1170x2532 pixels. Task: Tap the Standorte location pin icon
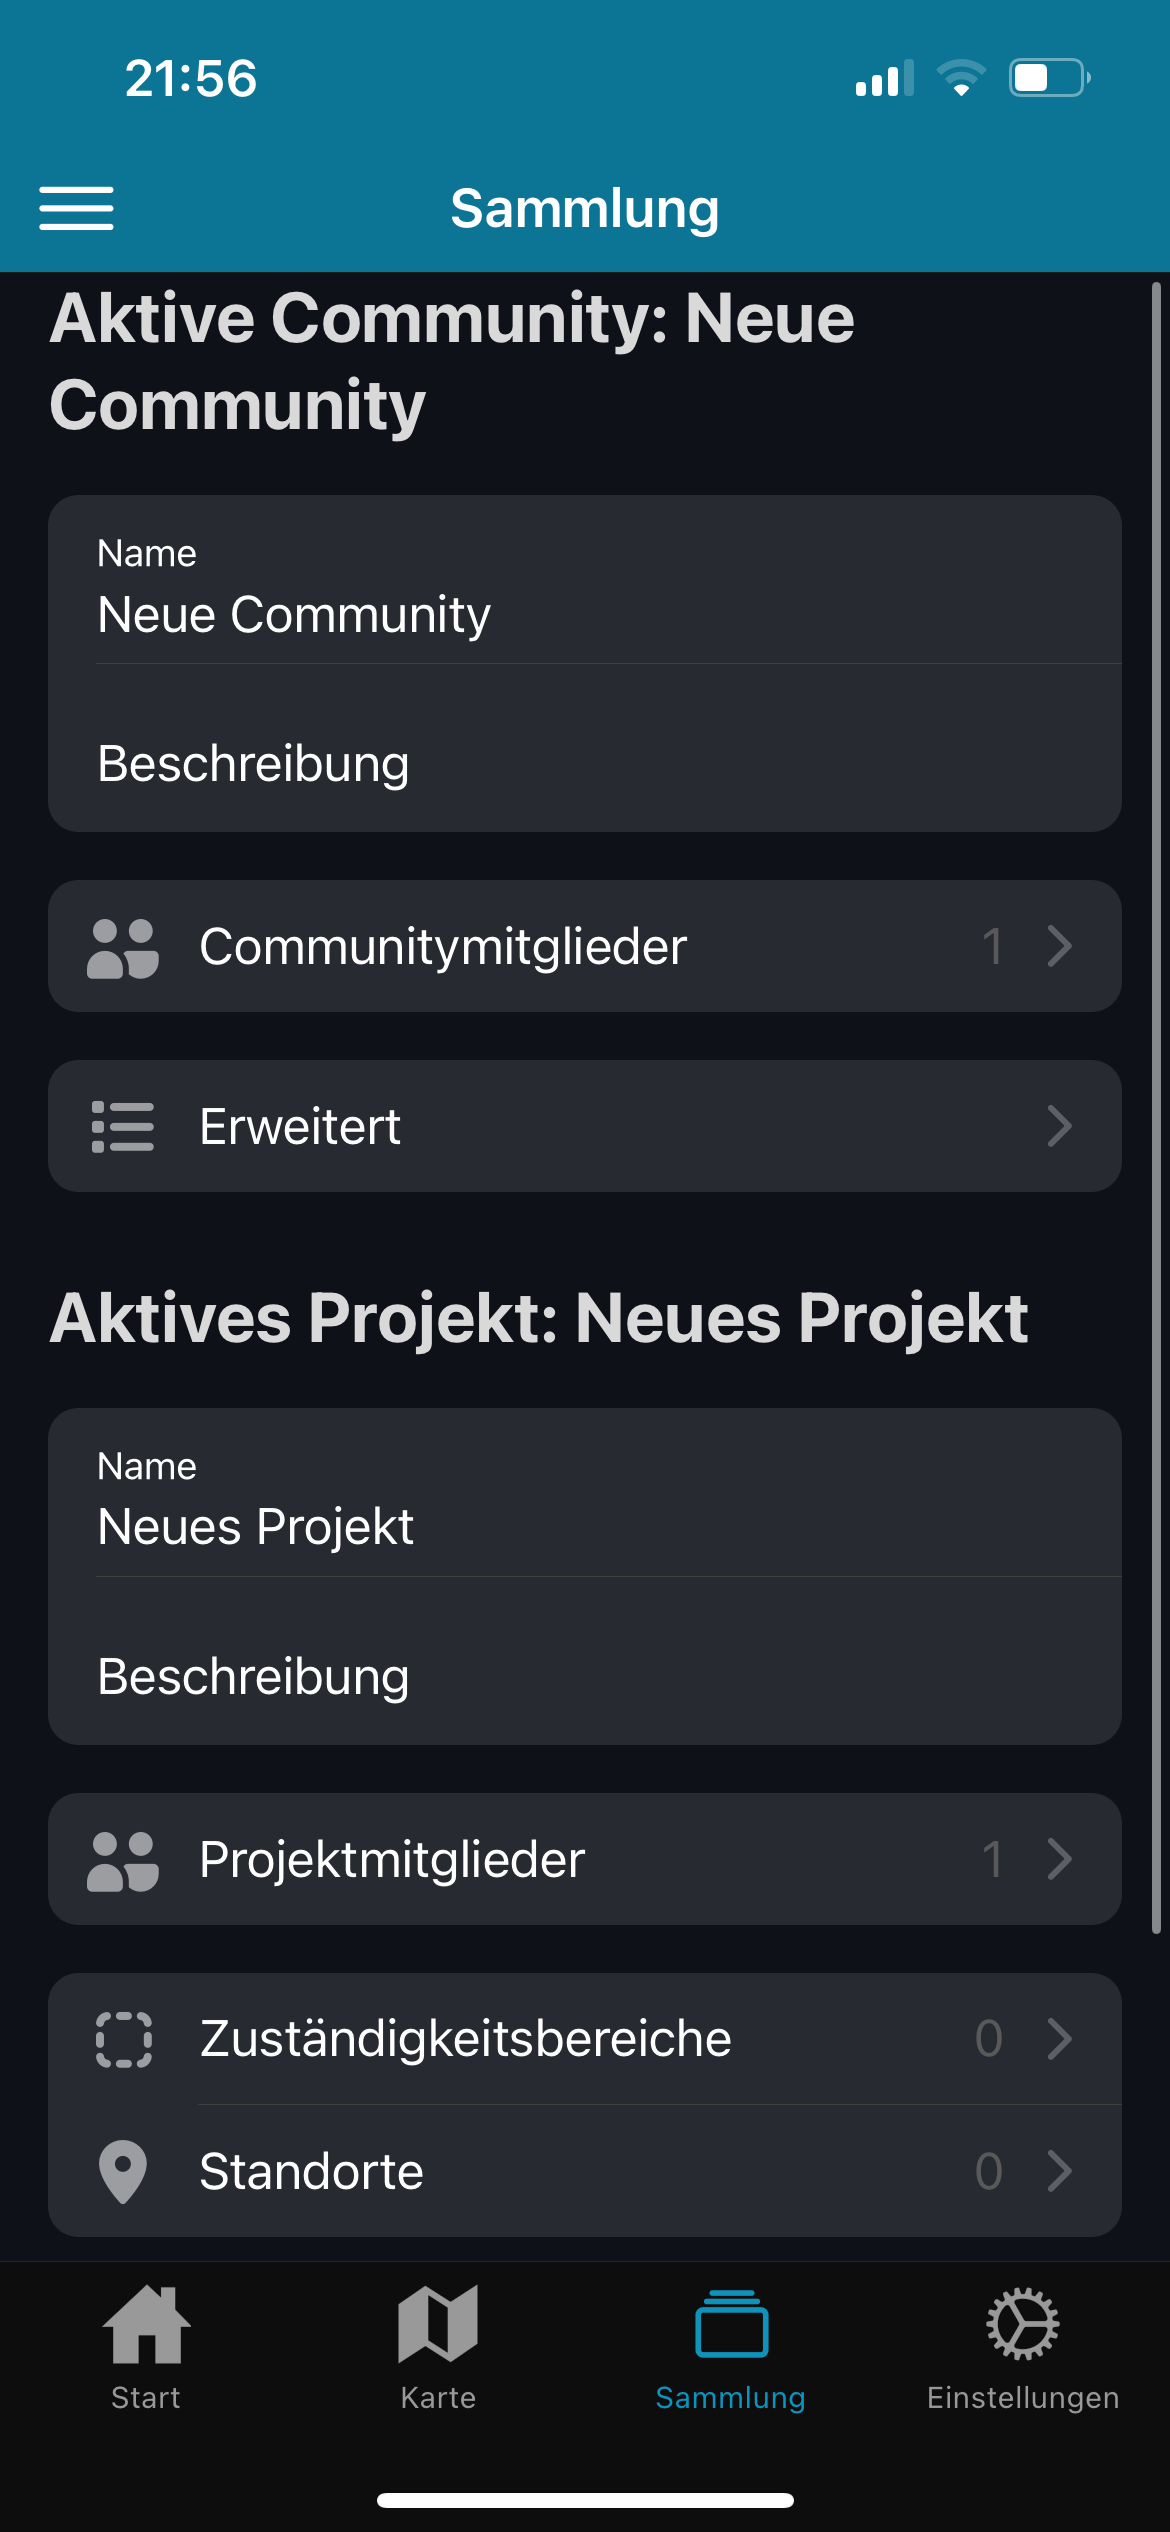123,2171
